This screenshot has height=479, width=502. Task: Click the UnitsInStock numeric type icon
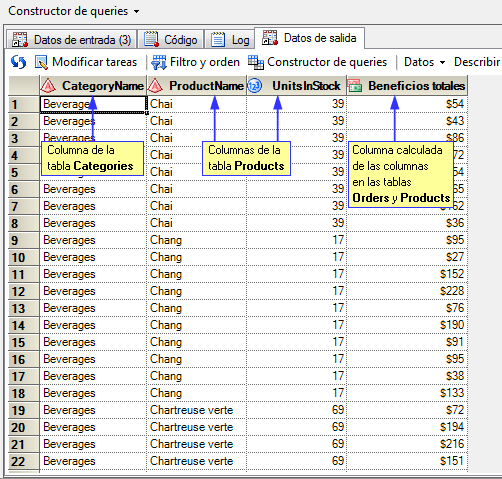coord(255,86)
